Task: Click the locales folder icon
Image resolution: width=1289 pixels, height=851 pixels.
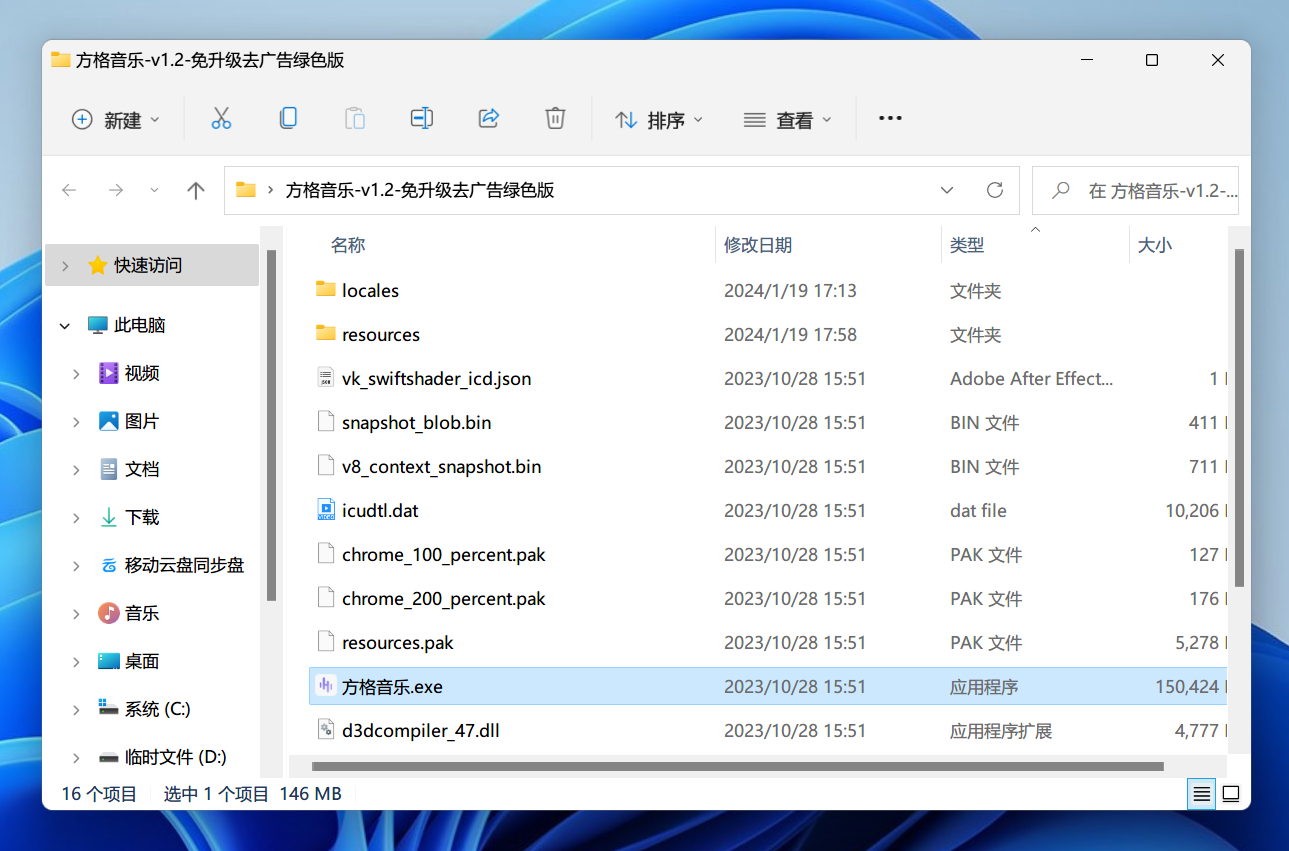Action: [325, 290]
